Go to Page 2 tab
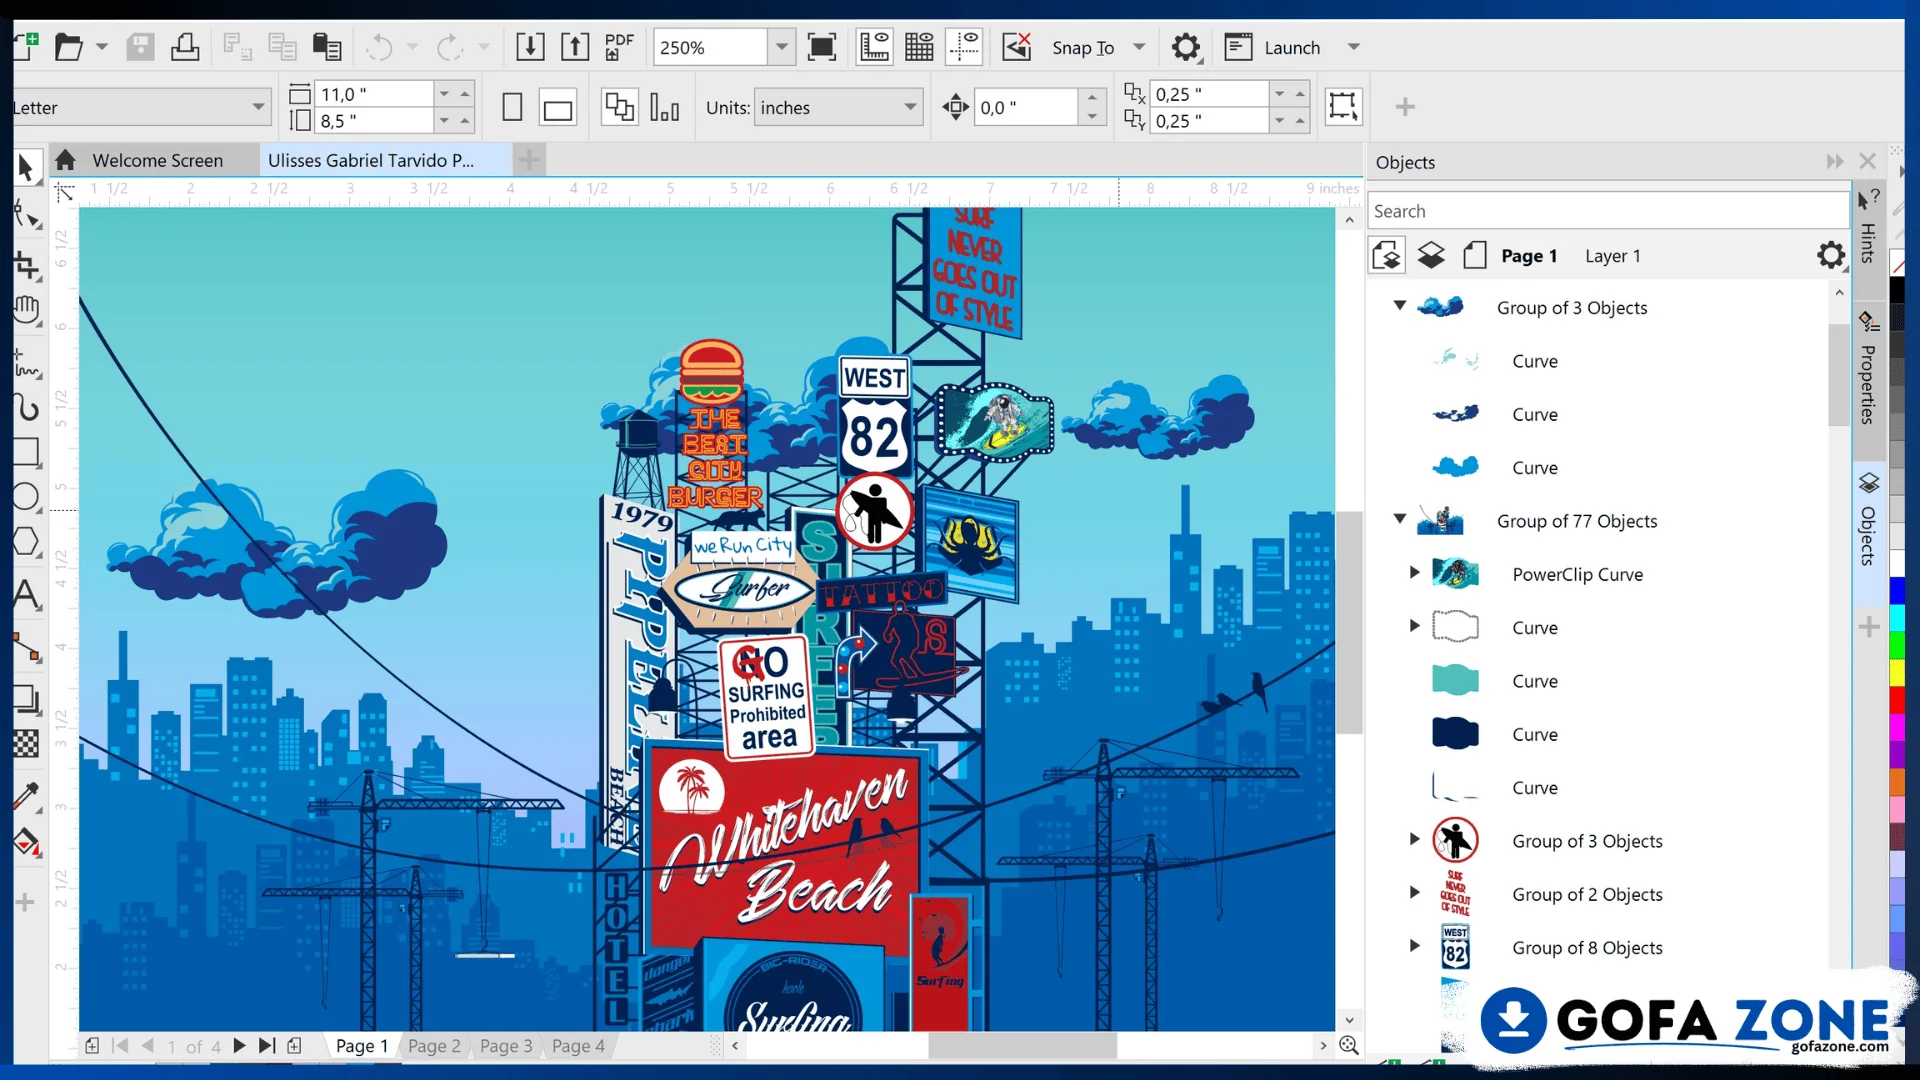Image resolution: width=1920 pixels, height=1080 pixels. [x=434, y=1046]
